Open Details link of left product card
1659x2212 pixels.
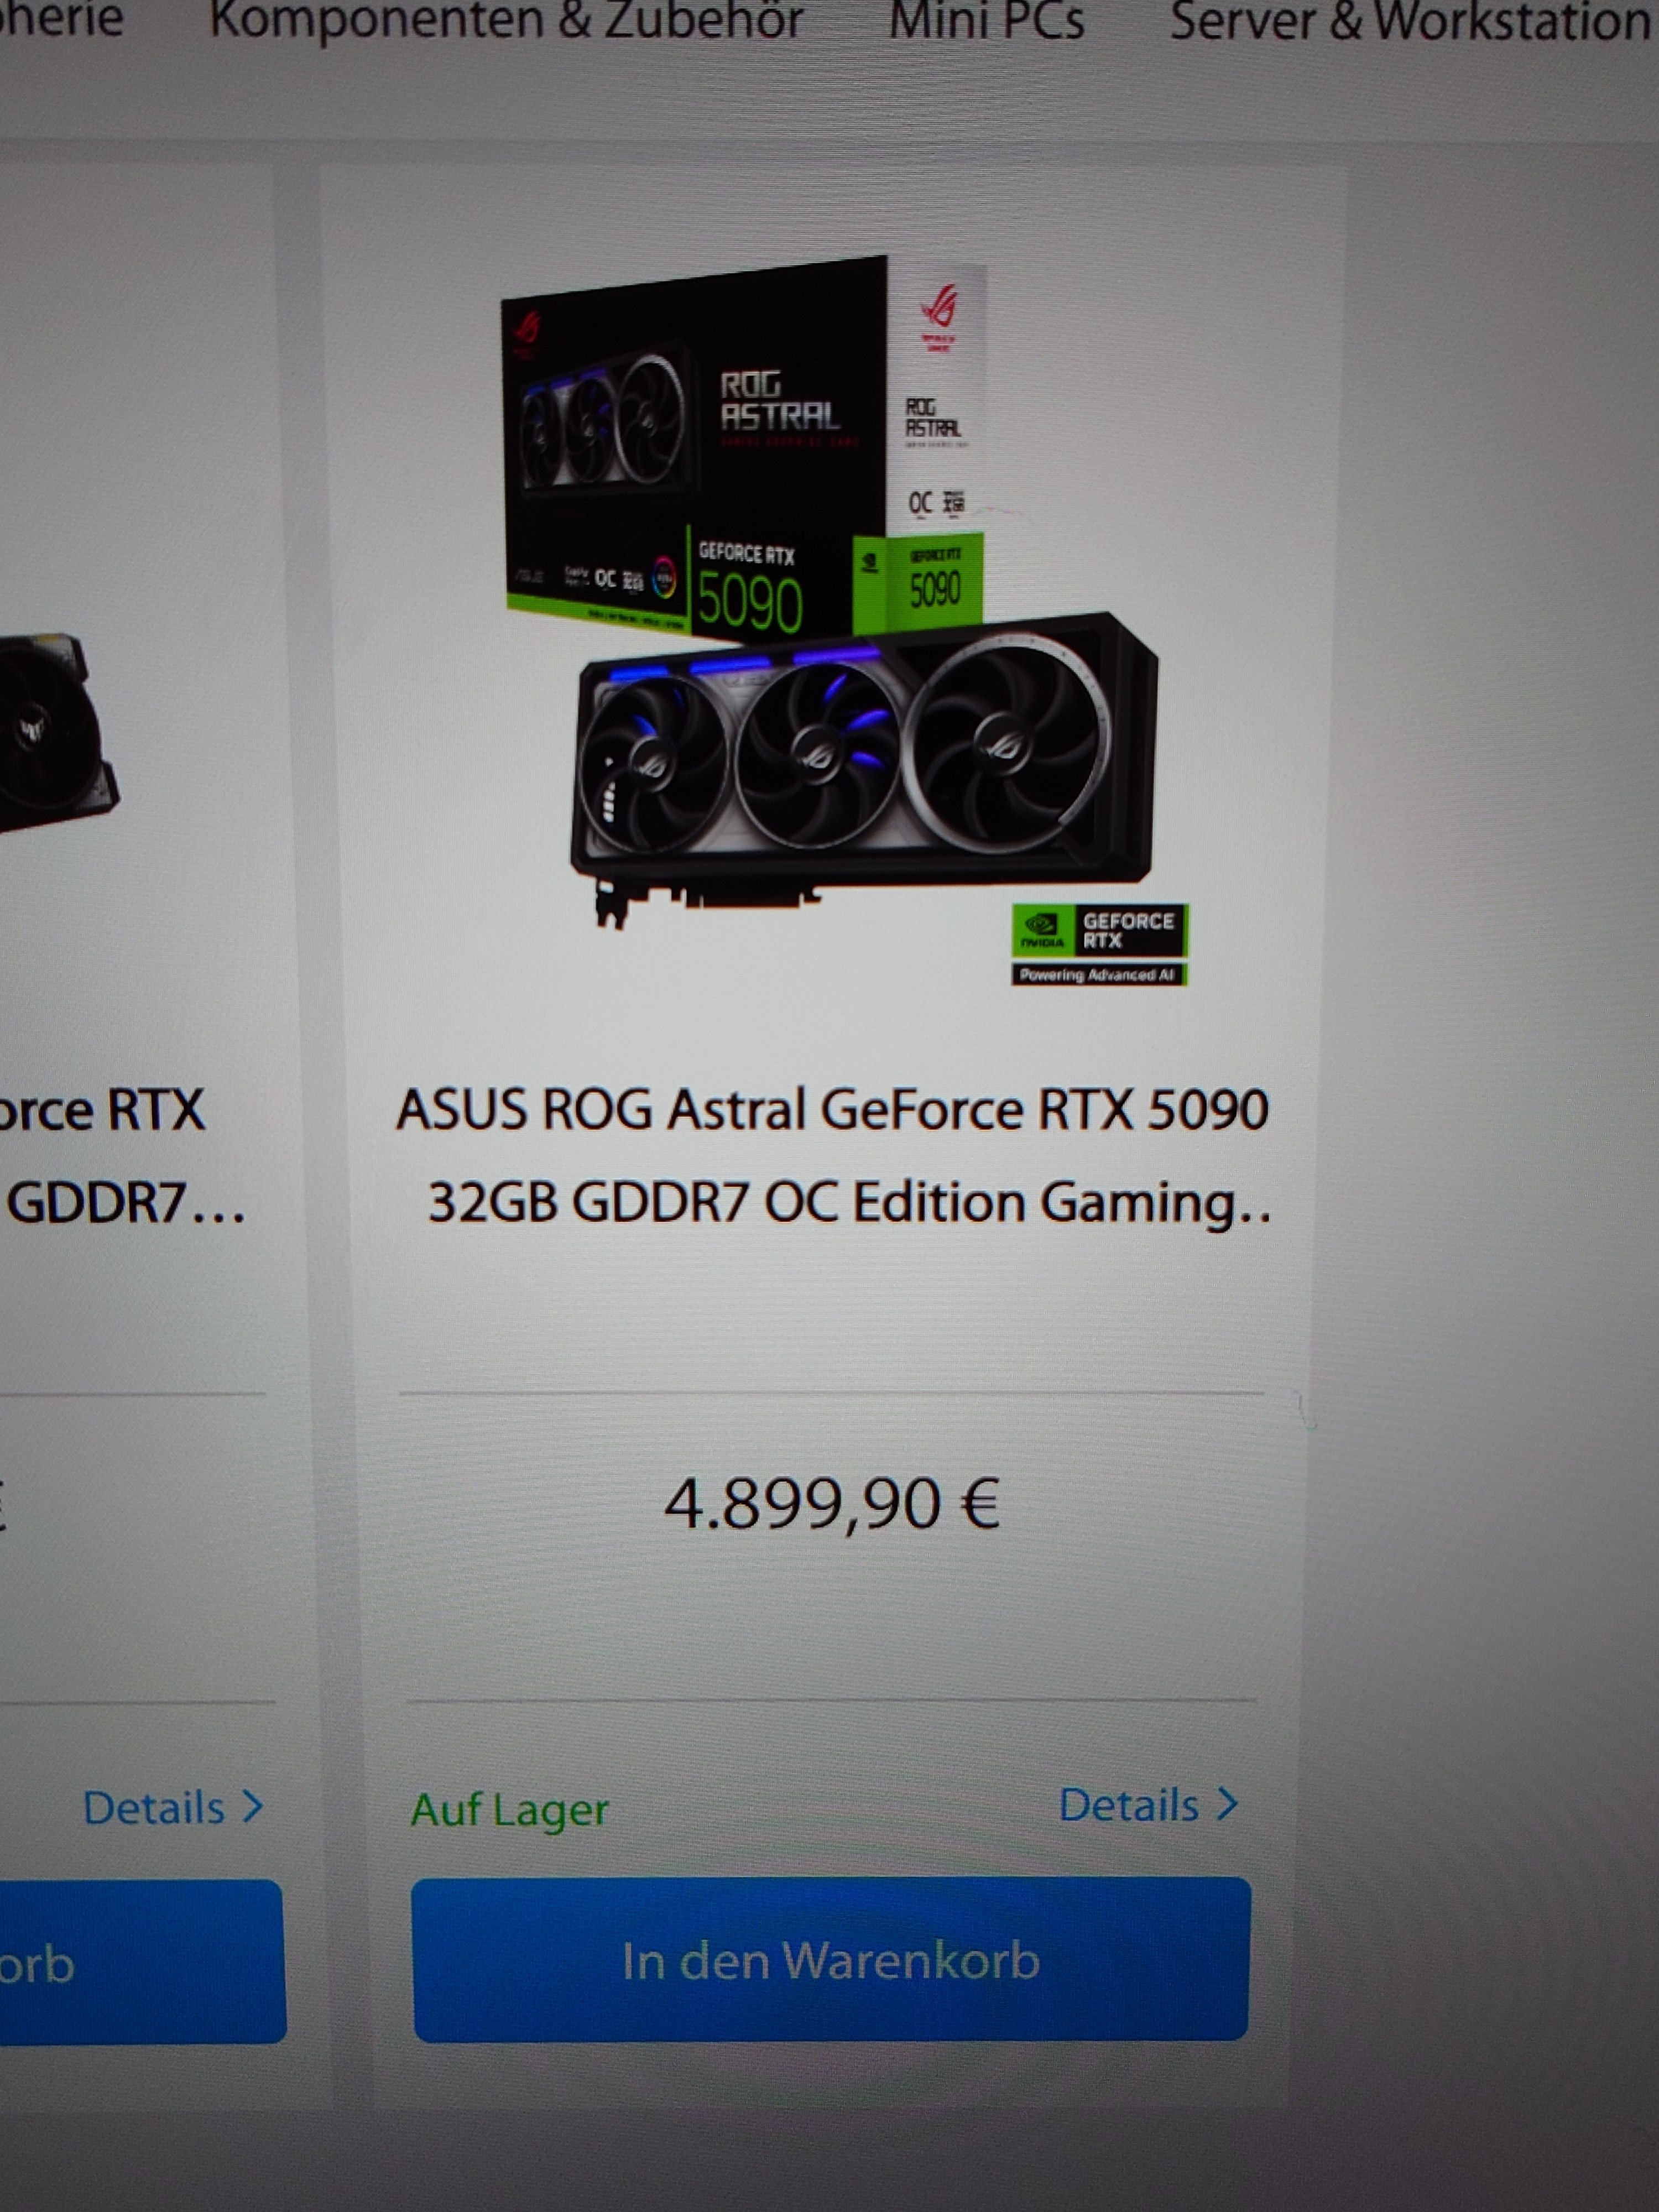coord(154,1808)
